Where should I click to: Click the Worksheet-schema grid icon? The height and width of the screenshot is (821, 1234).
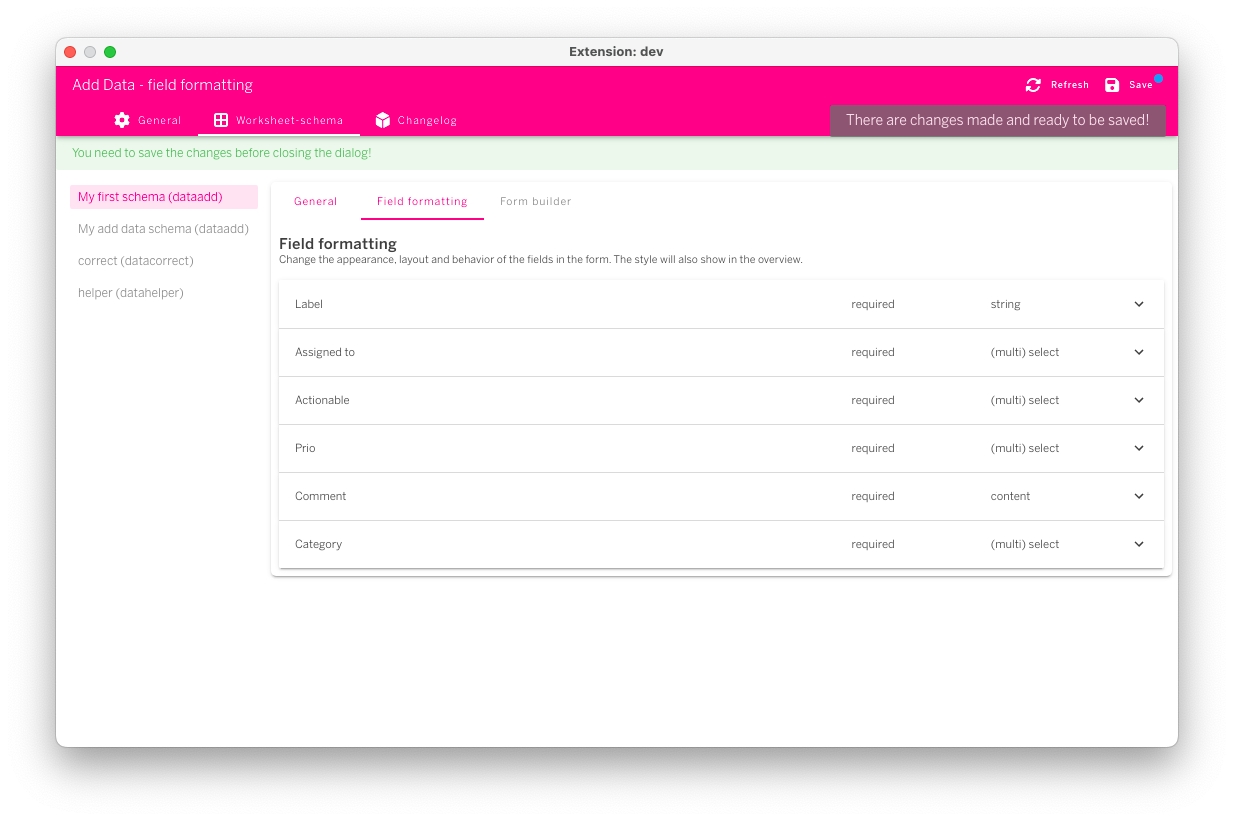[221, 120]
